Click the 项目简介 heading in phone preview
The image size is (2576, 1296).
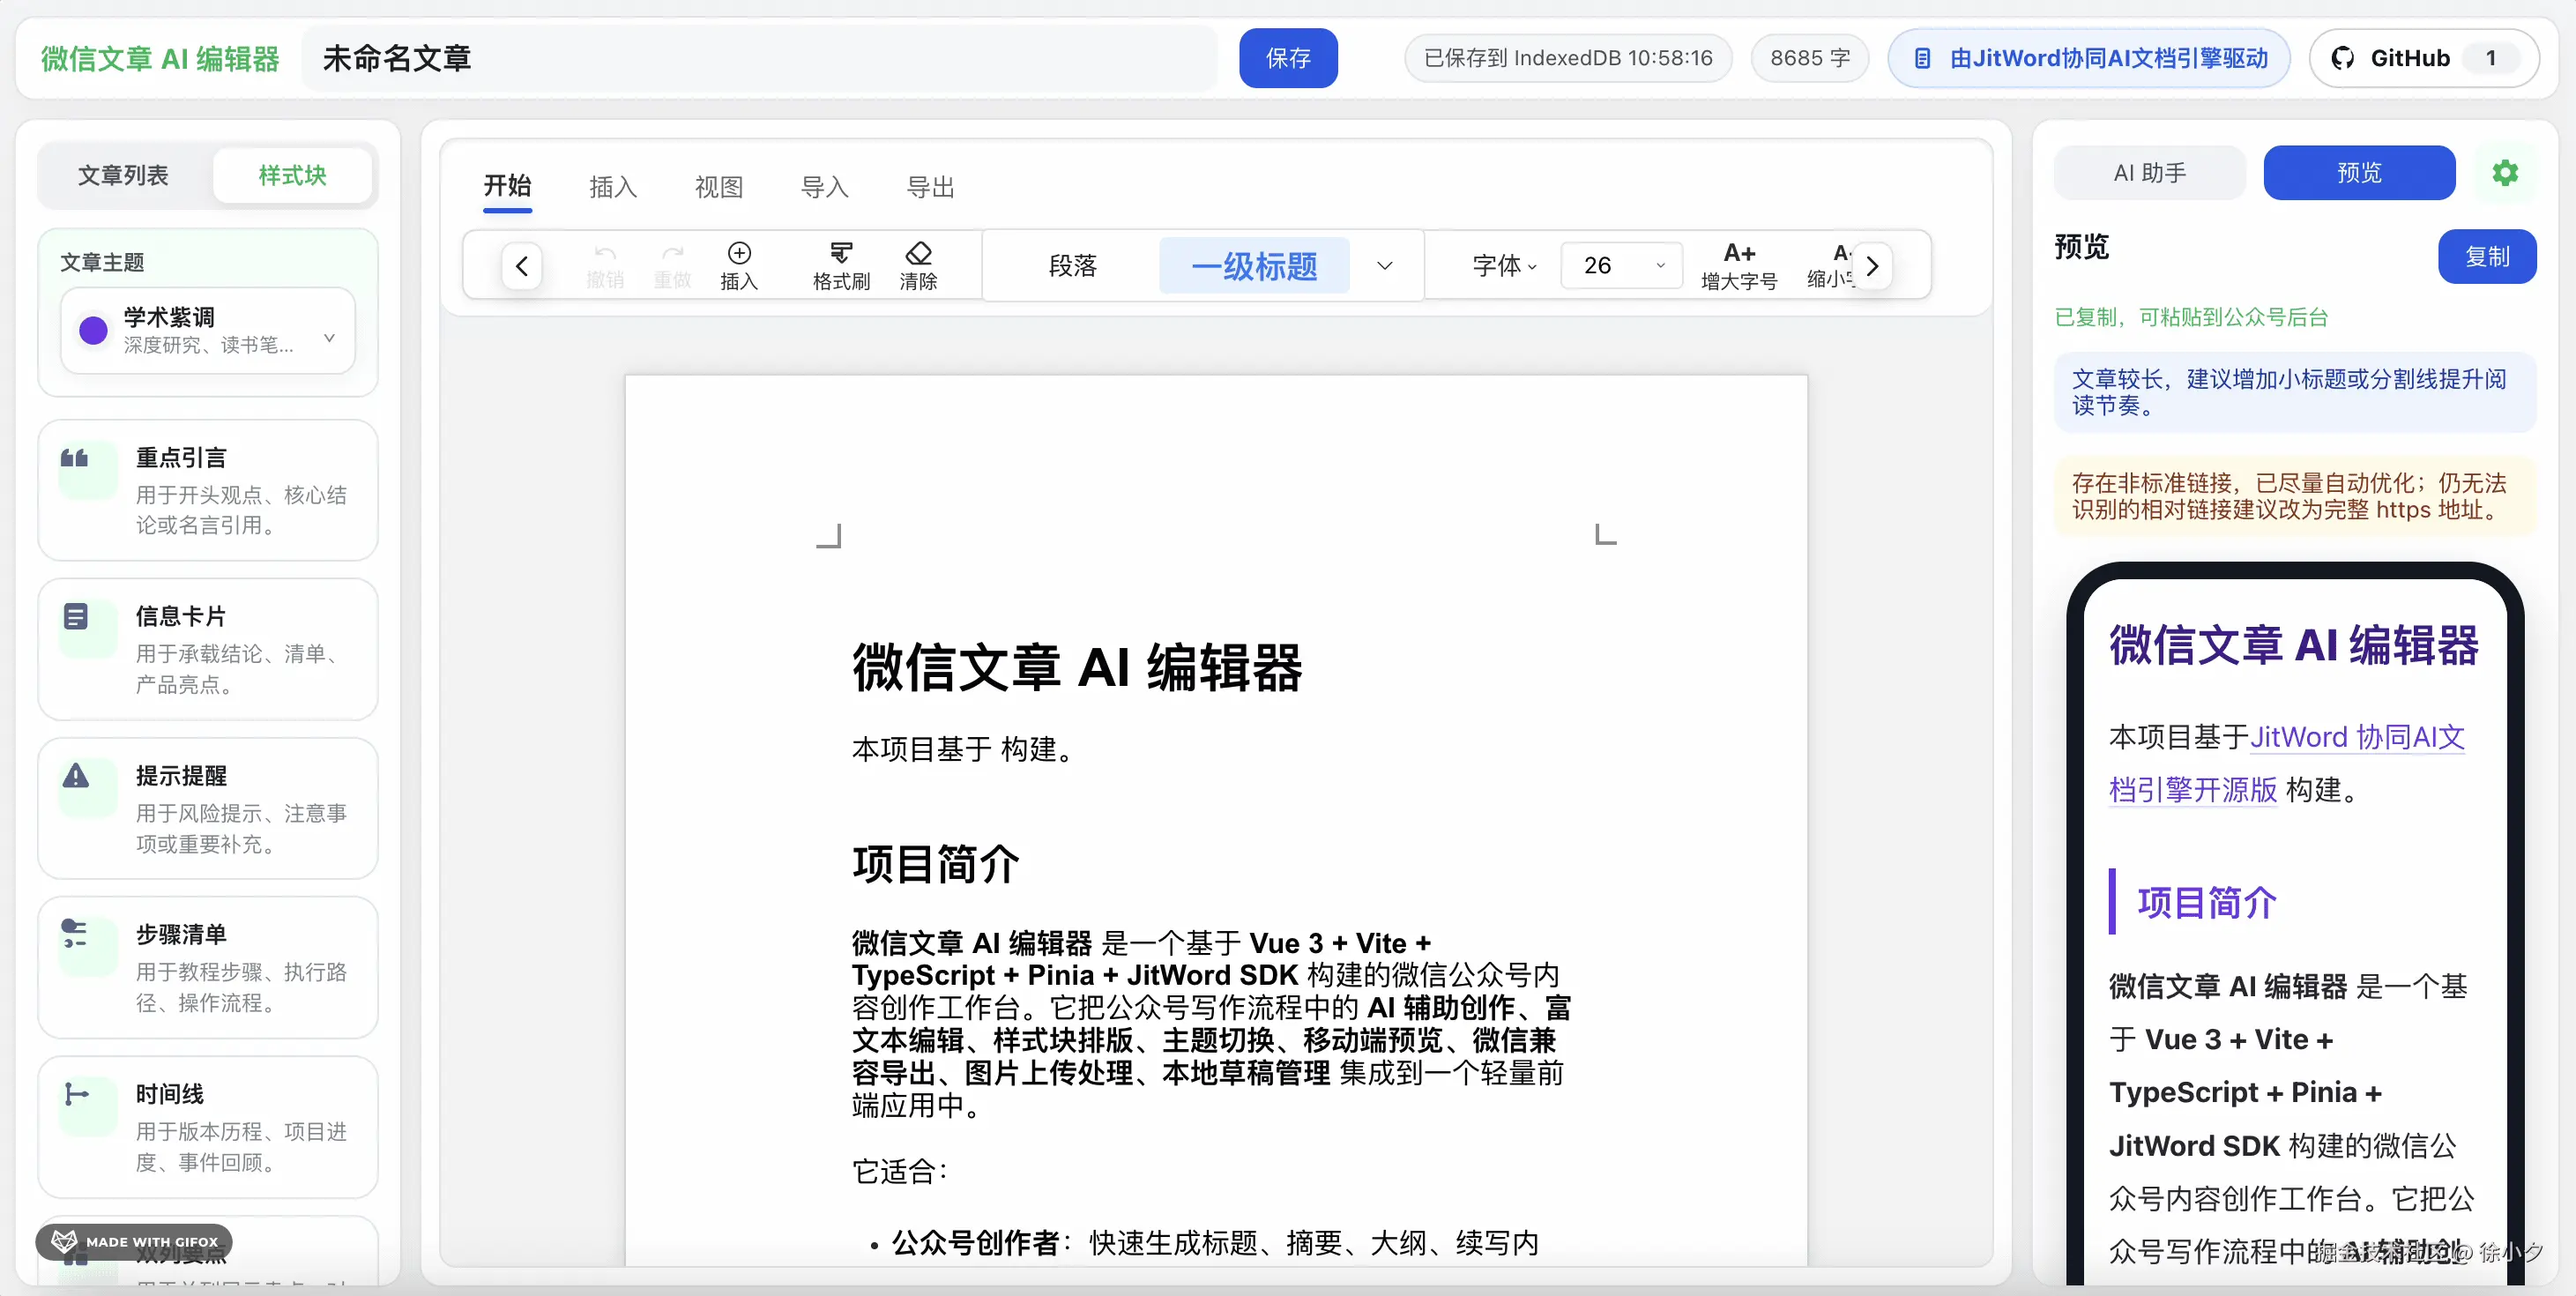(x=2207, y=903)
